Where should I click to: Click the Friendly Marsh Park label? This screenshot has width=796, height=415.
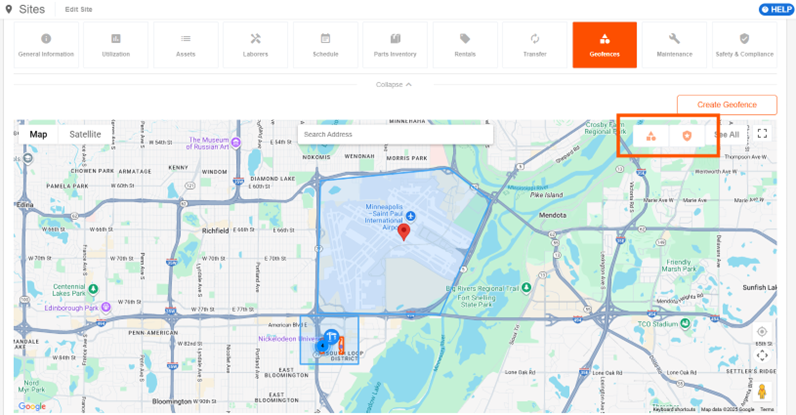(679, 265)
